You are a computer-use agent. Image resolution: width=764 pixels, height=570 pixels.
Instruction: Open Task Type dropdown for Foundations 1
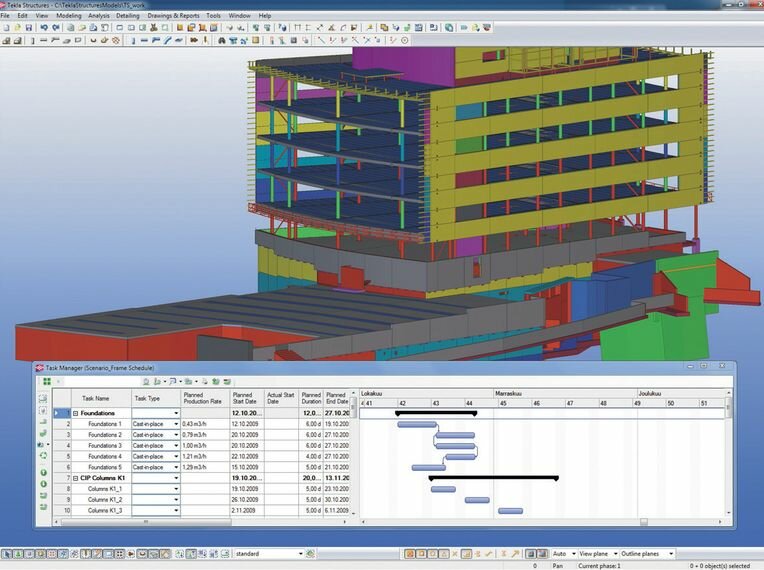pyautogui.click(x=176, y=424)
